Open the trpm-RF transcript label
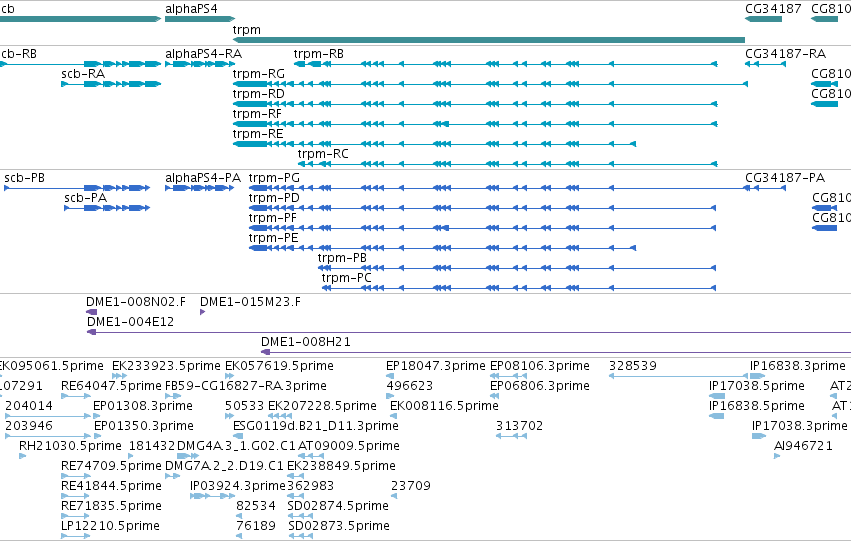 coord(257,114)
